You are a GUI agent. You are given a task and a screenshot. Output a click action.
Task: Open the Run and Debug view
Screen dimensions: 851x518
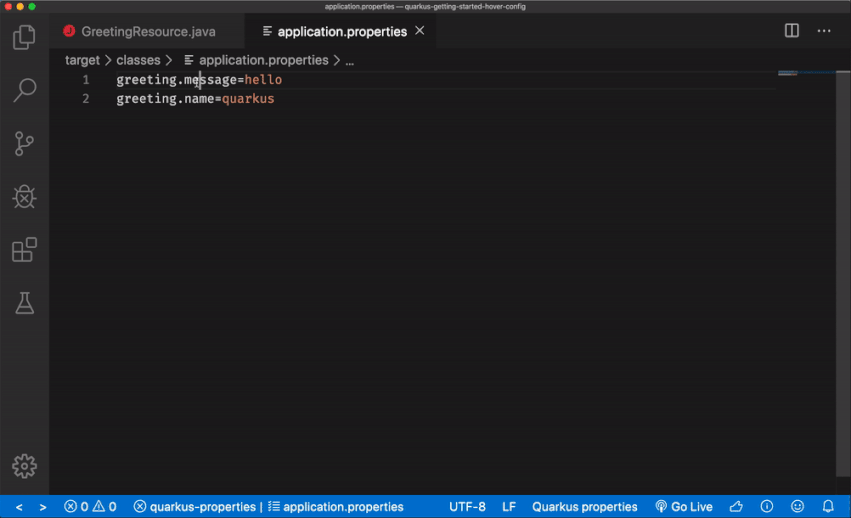(x=24, y=197)
